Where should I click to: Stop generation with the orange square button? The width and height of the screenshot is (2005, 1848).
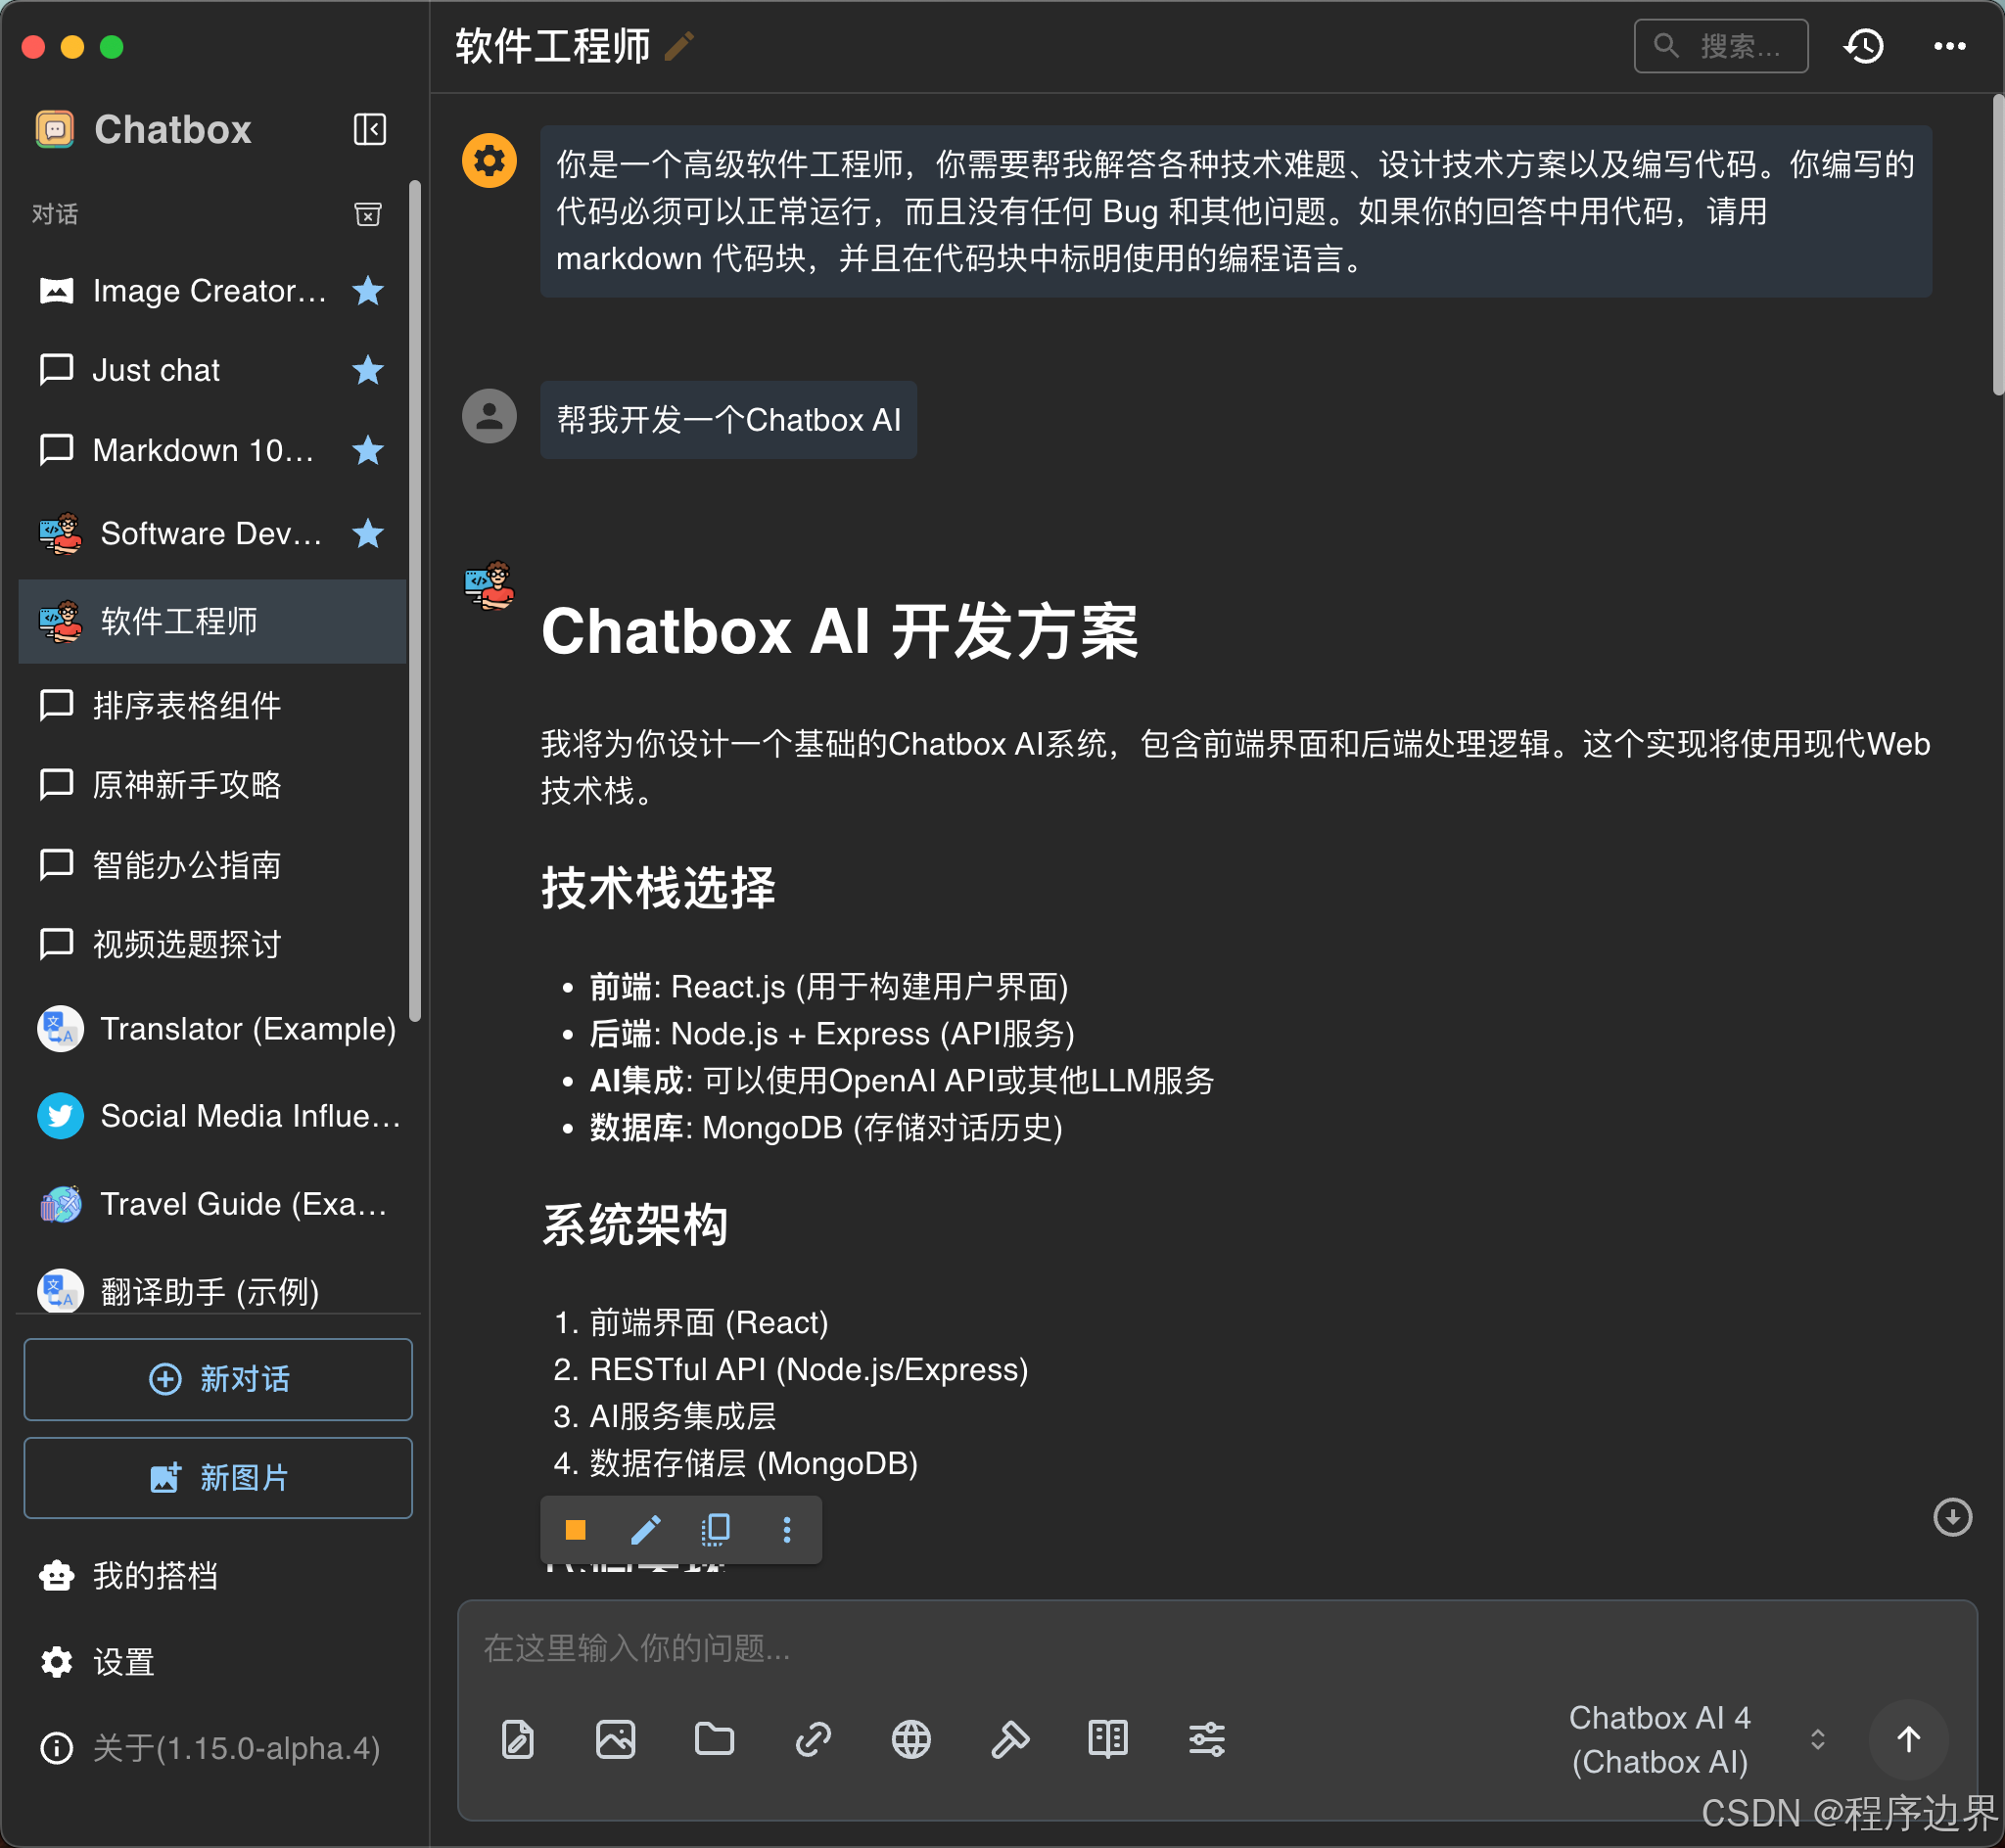[575, 1529]
